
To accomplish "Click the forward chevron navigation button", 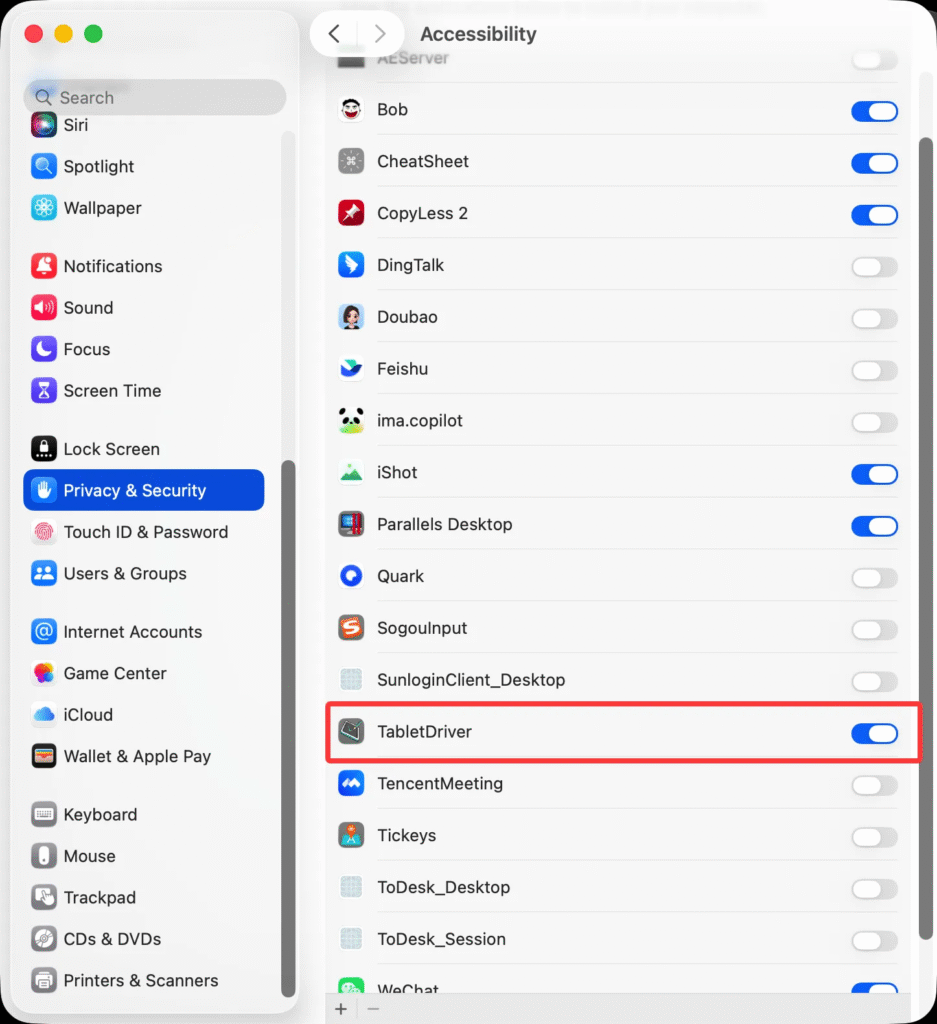I will click(x=379, y=33).
